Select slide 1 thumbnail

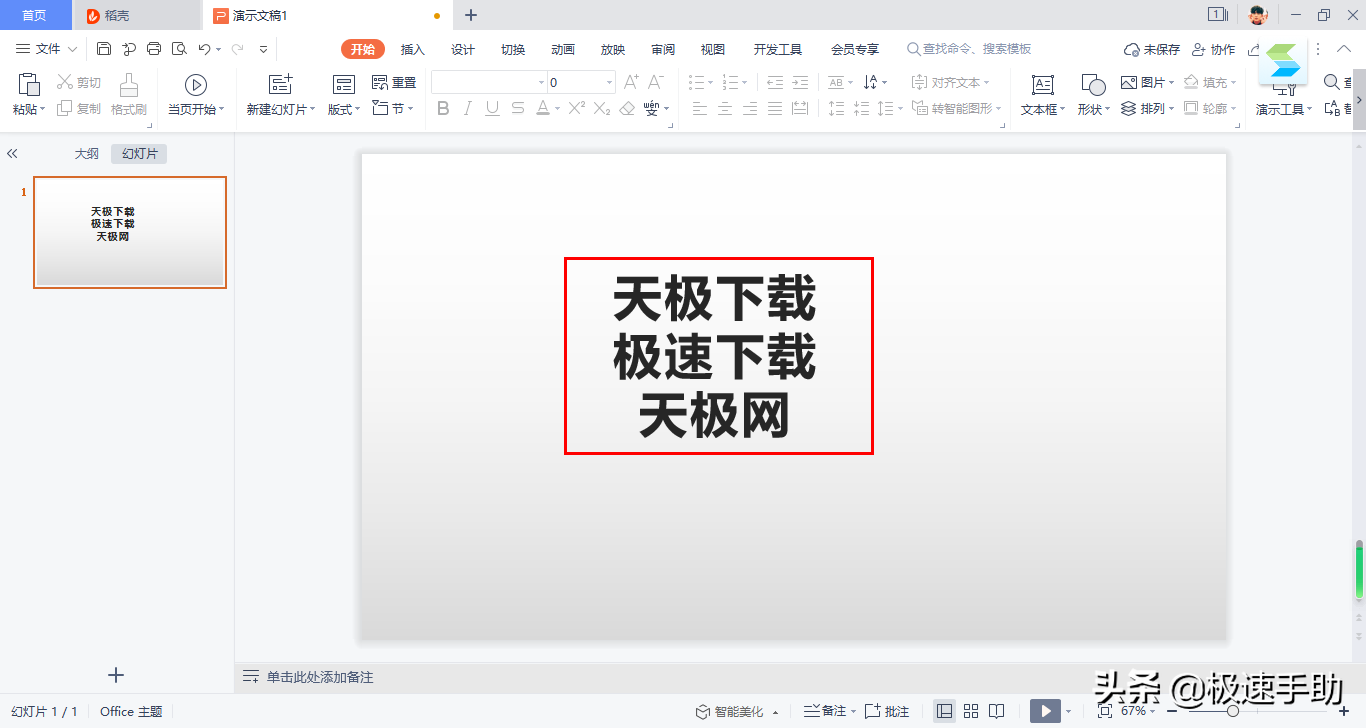[130, 232]
